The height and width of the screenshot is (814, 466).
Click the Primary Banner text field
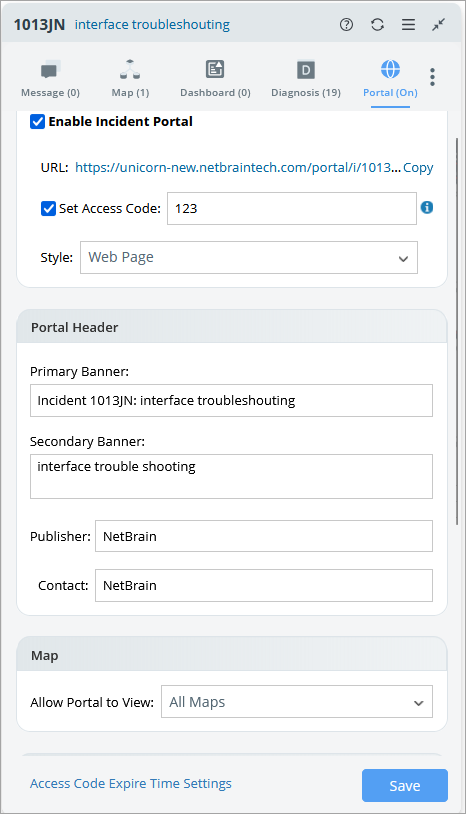[231, 400]
